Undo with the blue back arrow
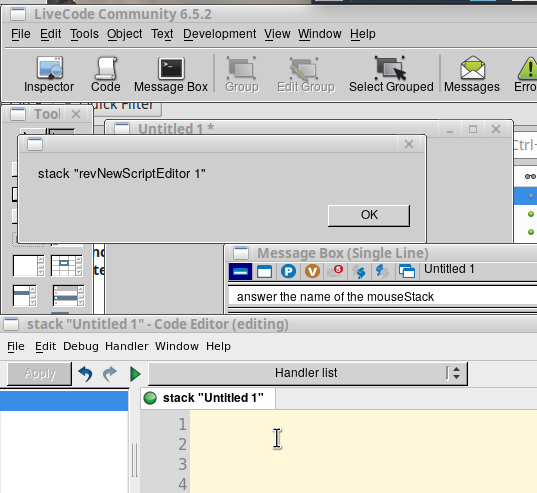 coord(85,374)
